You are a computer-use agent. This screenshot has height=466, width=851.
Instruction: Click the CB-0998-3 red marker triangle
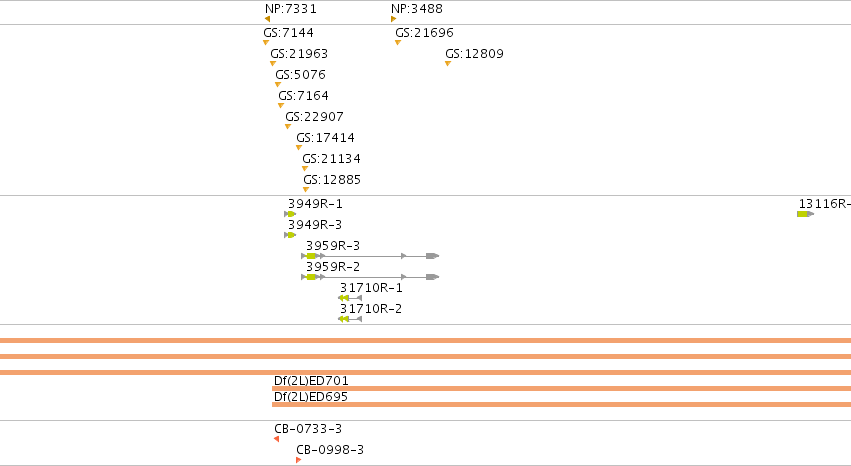click(x=299, y=460)
